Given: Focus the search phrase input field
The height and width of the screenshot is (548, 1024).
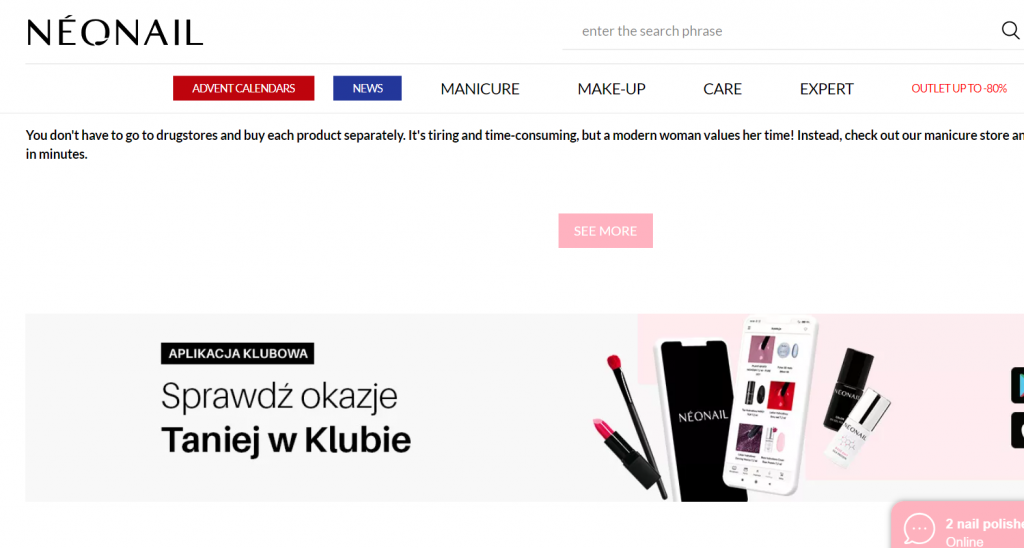Looking at the screenshot, I should [x=780, y=31].
